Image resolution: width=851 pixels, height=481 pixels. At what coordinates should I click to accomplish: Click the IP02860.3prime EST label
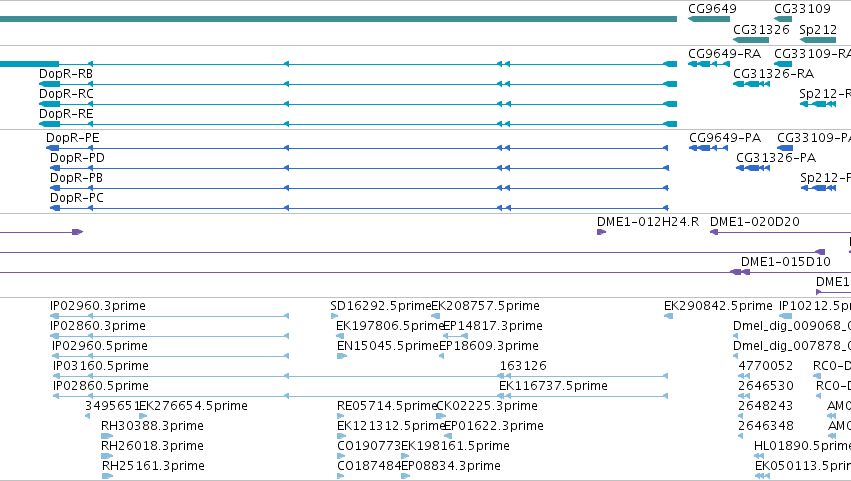pos(98,326)
